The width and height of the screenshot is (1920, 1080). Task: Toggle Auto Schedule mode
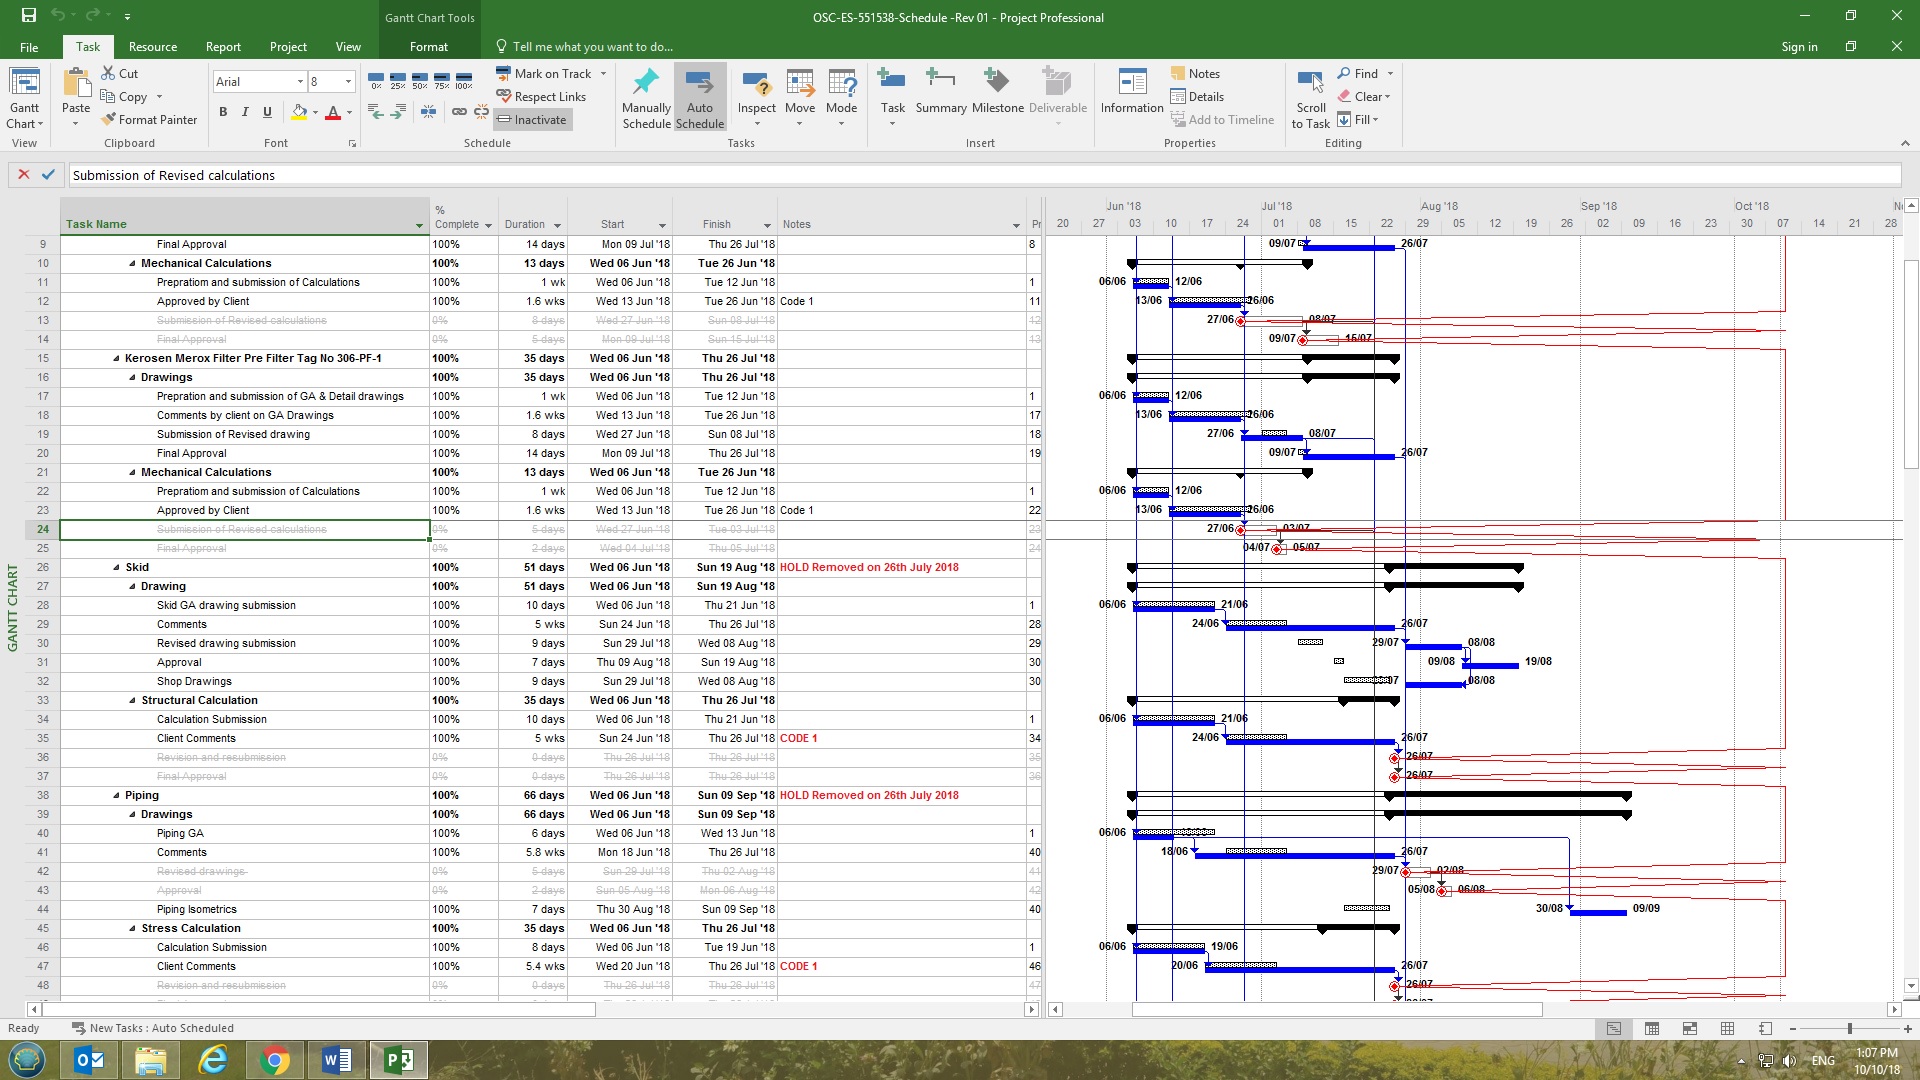click(x=700, y=98)
